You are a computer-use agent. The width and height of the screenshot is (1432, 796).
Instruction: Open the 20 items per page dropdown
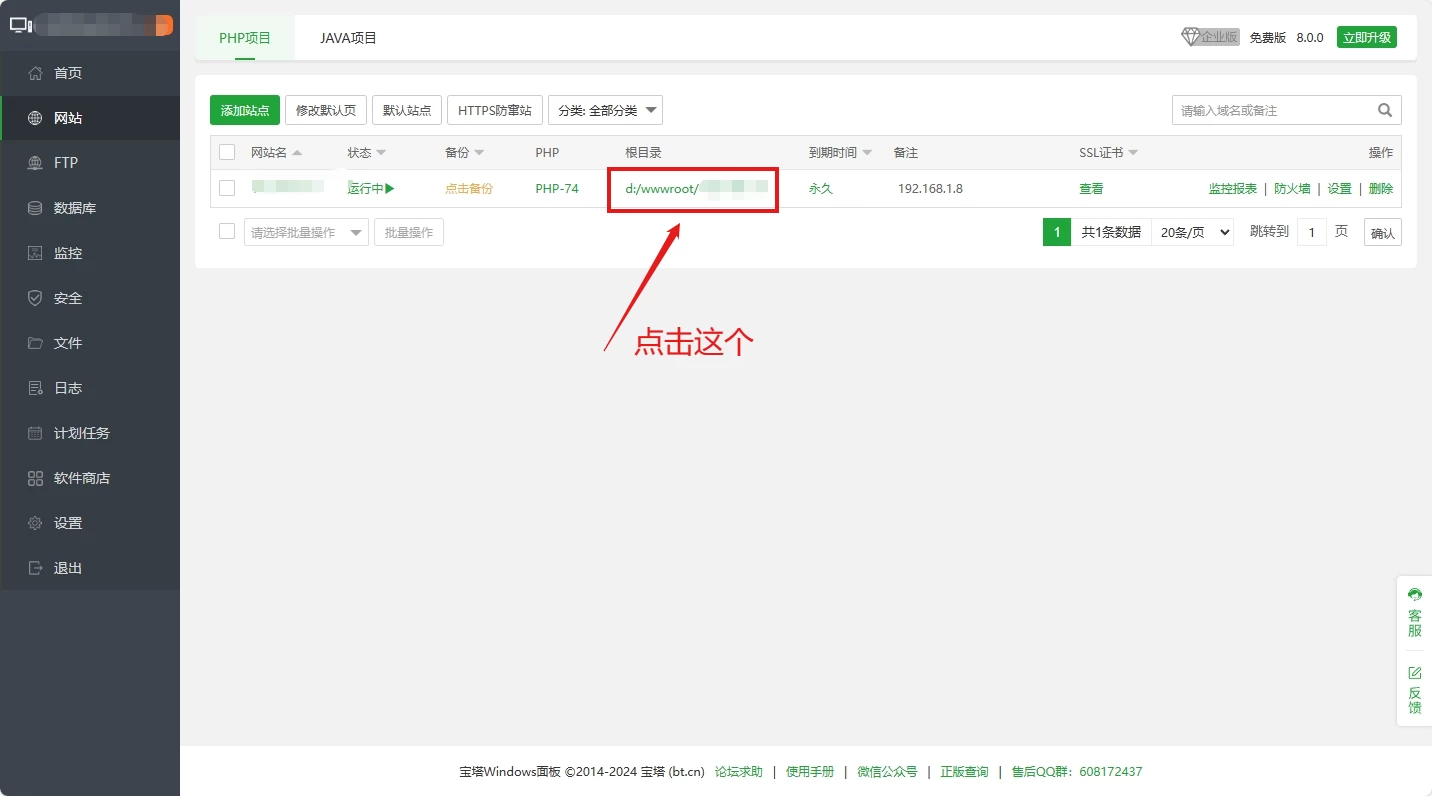[x=1192, y=232]
